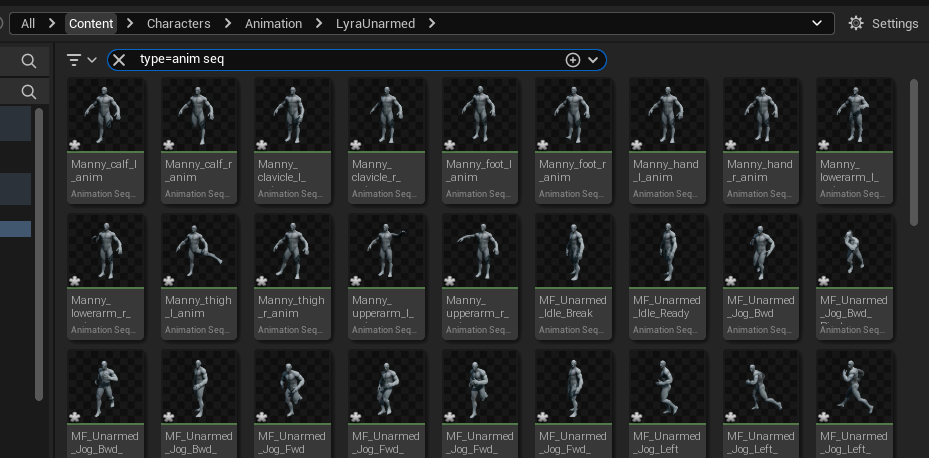
Task: Expand chevron after Animation breadcrumb
Action: (319, 24)
